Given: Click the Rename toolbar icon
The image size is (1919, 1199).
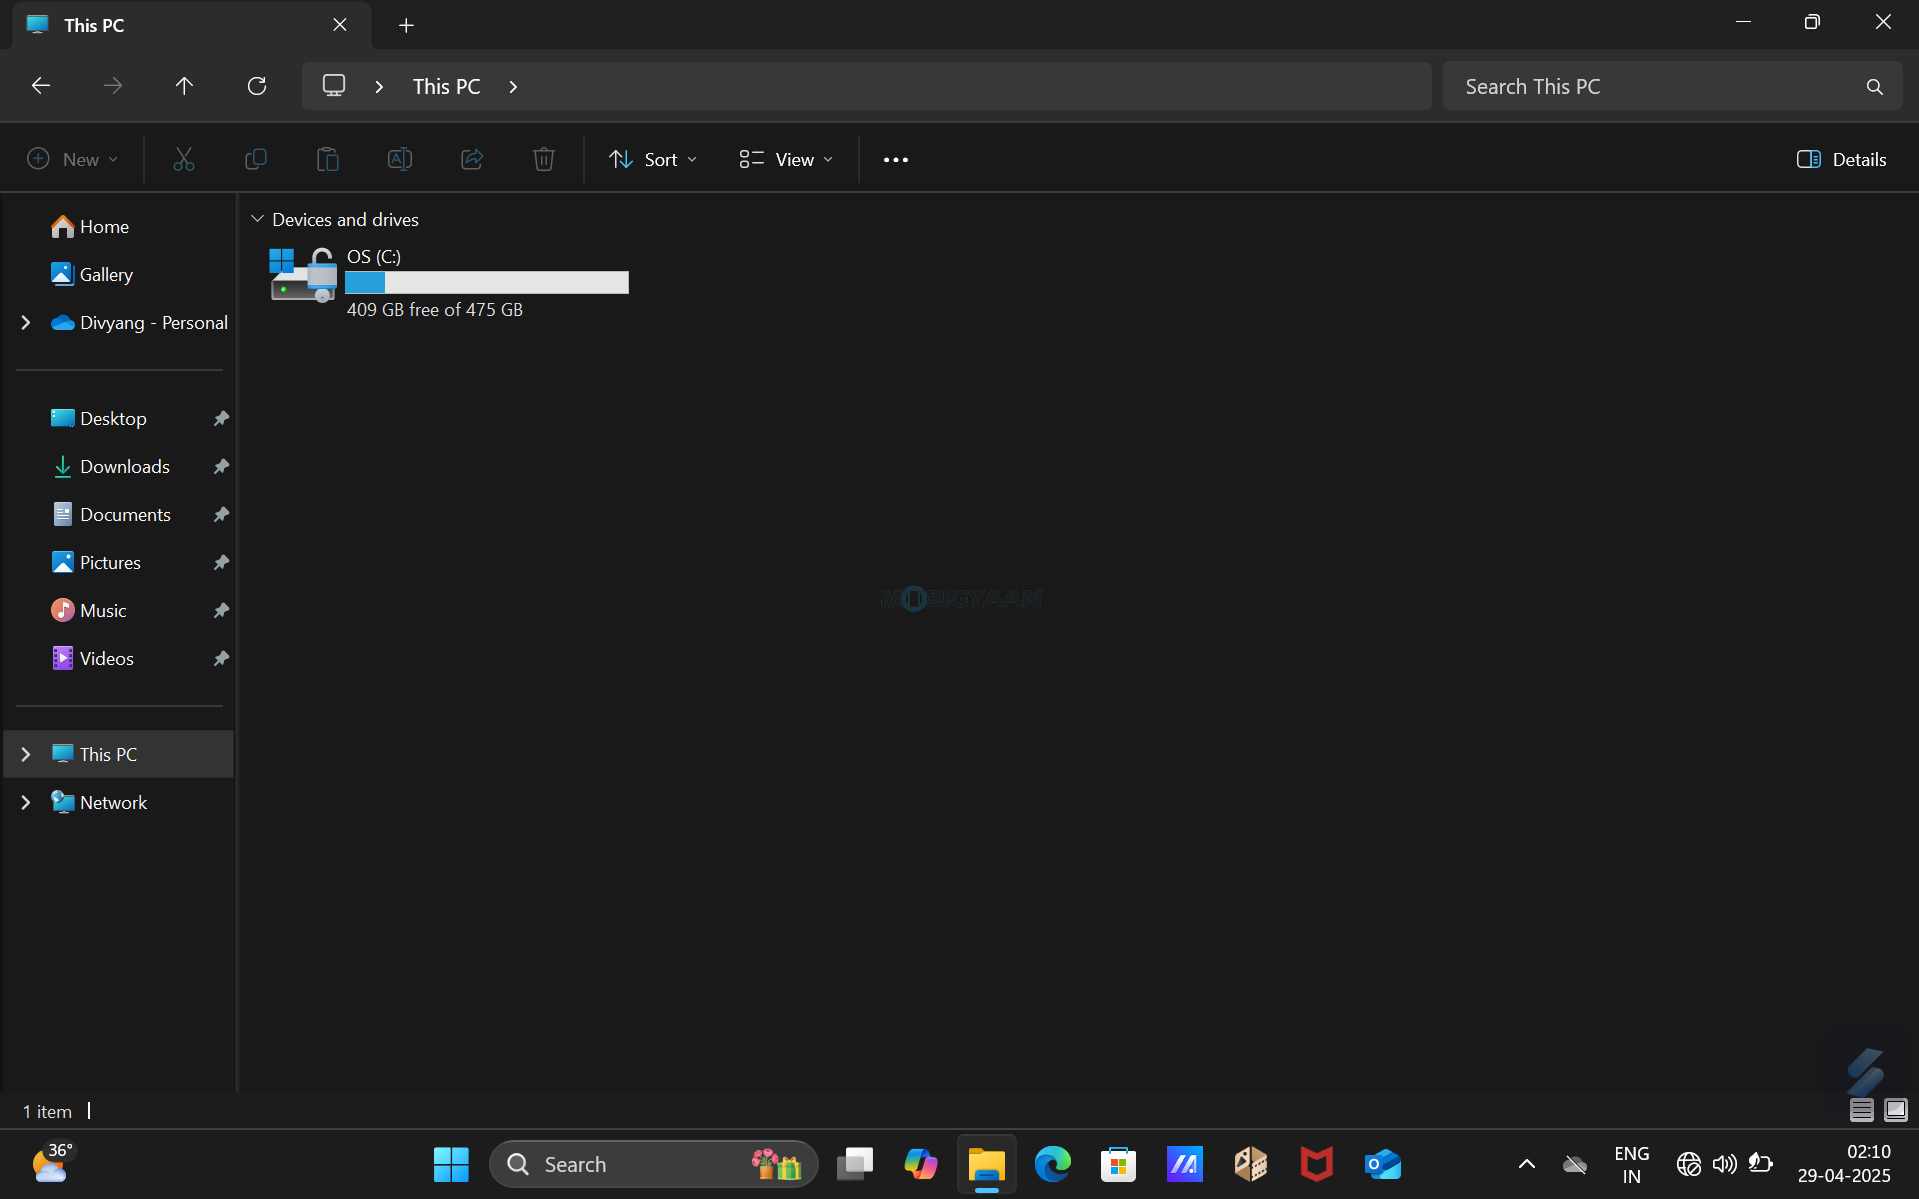Looking at the screenshot, I should point(400,159).
